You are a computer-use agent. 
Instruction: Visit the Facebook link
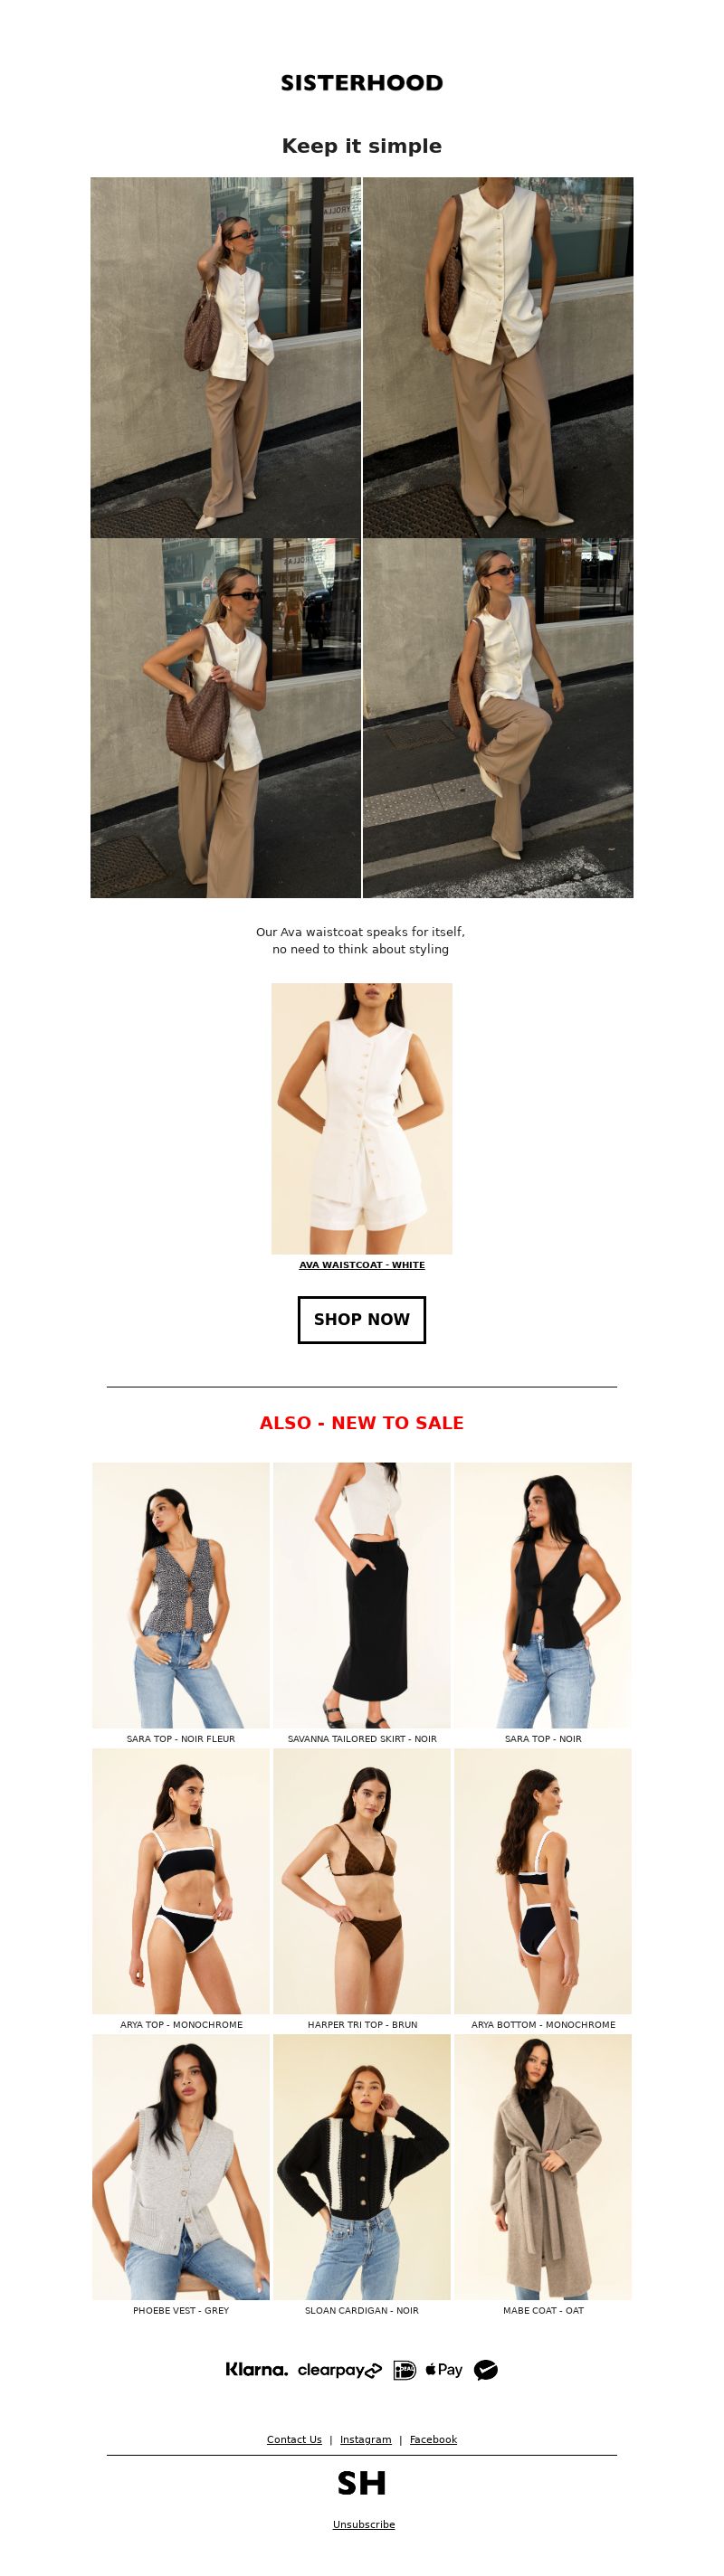433,2439
